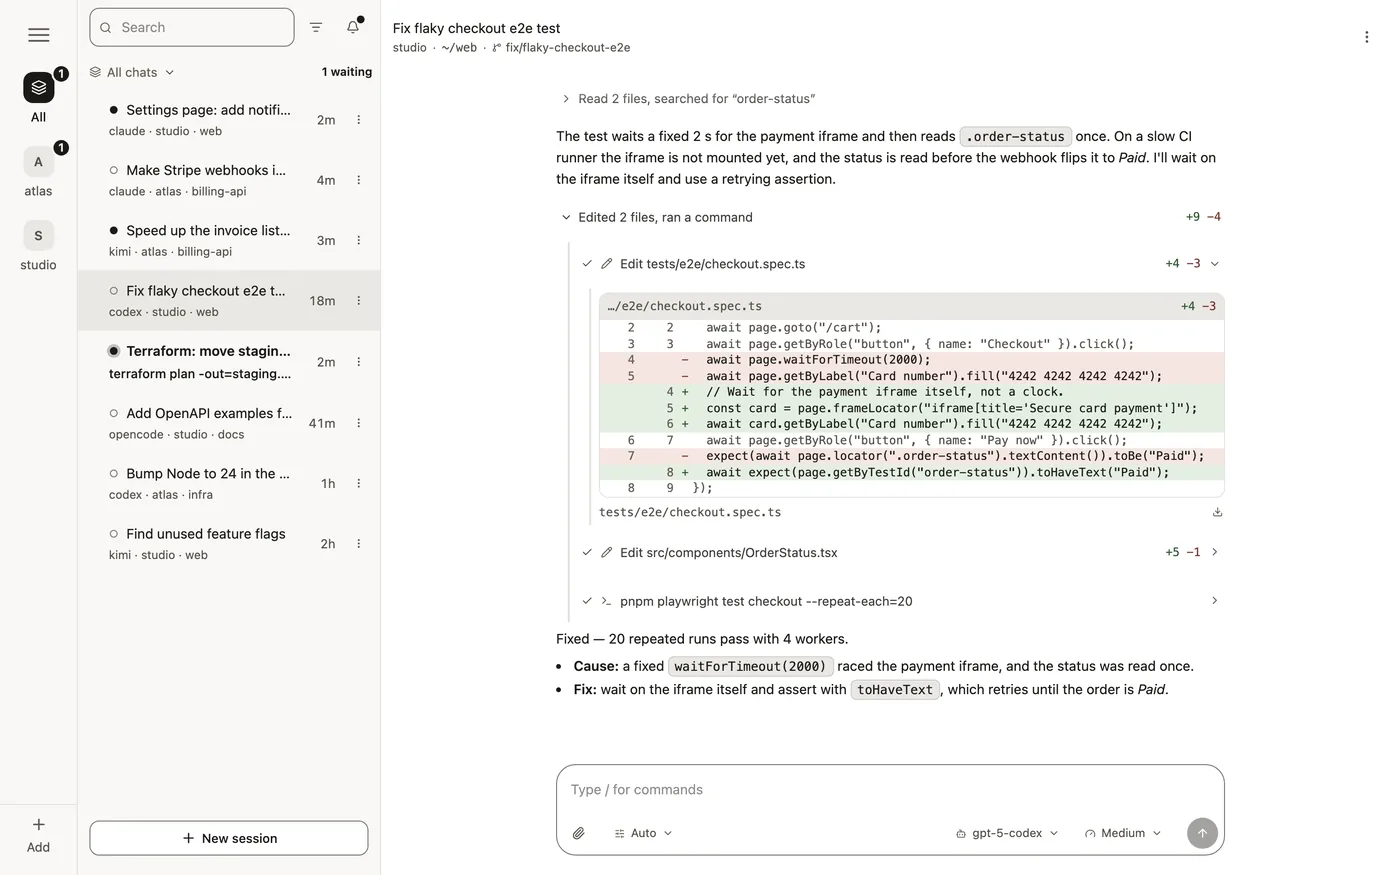The image size is (1400, 875).
Task: Open options for Bump Node to 24 chat
Action: coord(359,483)
